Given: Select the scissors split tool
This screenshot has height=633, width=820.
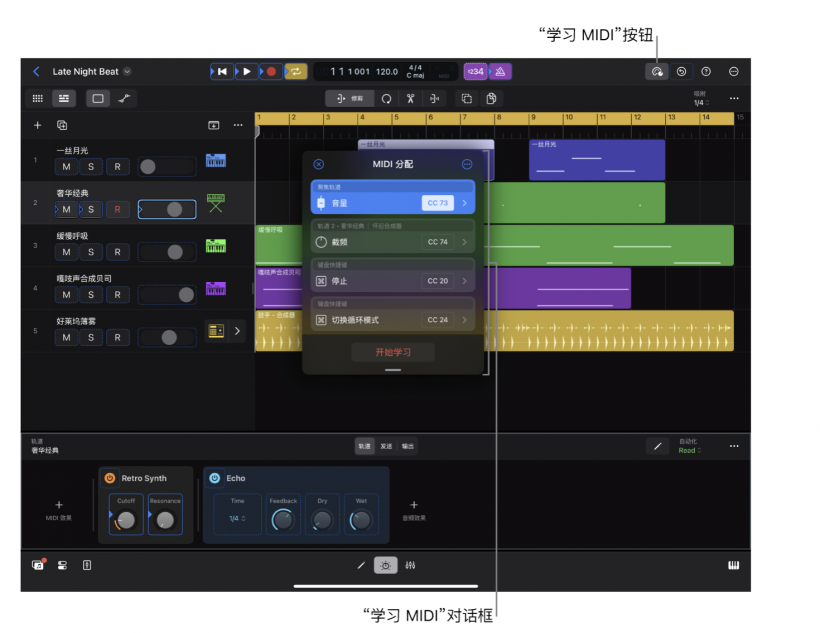Looking at the screenshot, I should click(x=410, y=98).
